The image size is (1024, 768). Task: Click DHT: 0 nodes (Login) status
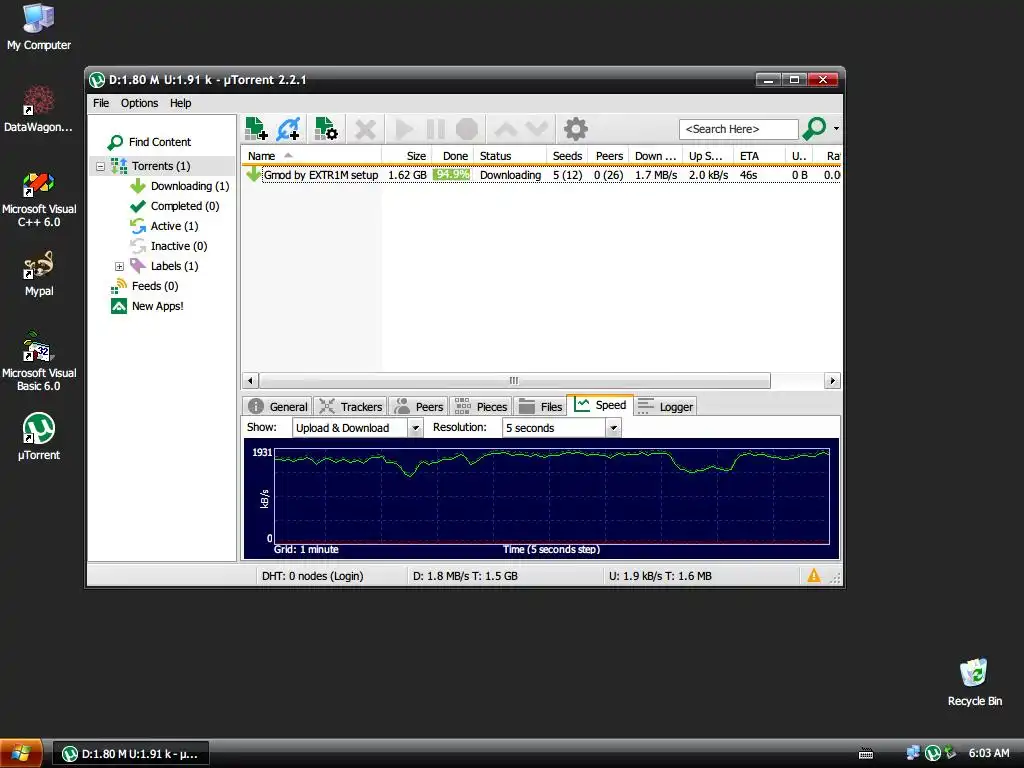tap(312, 576)
